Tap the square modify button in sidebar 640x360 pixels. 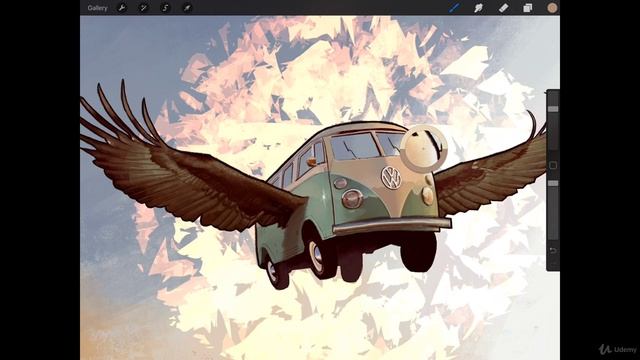(553, 165)
